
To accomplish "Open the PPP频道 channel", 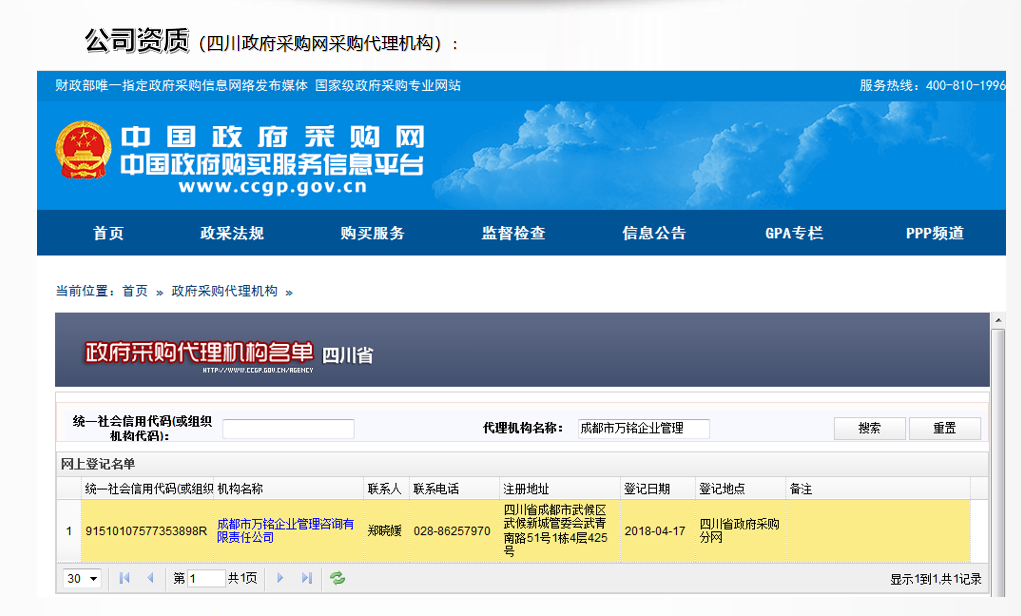I will [934, 233].
